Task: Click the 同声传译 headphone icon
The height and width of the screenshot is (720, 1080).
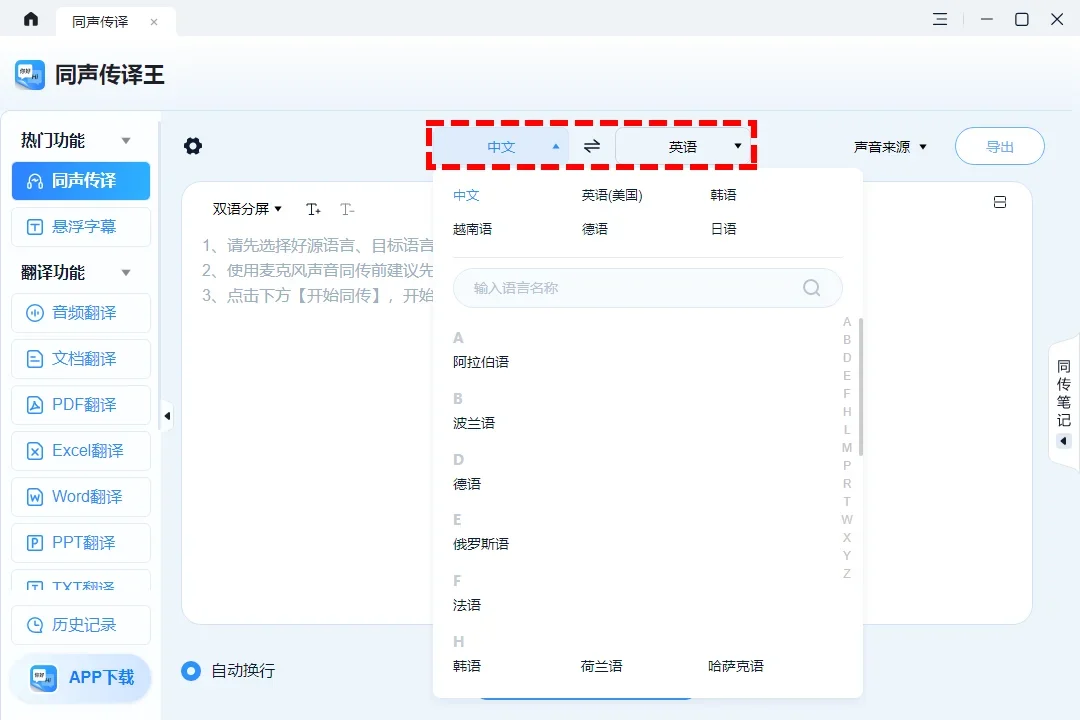Action: 34,181
